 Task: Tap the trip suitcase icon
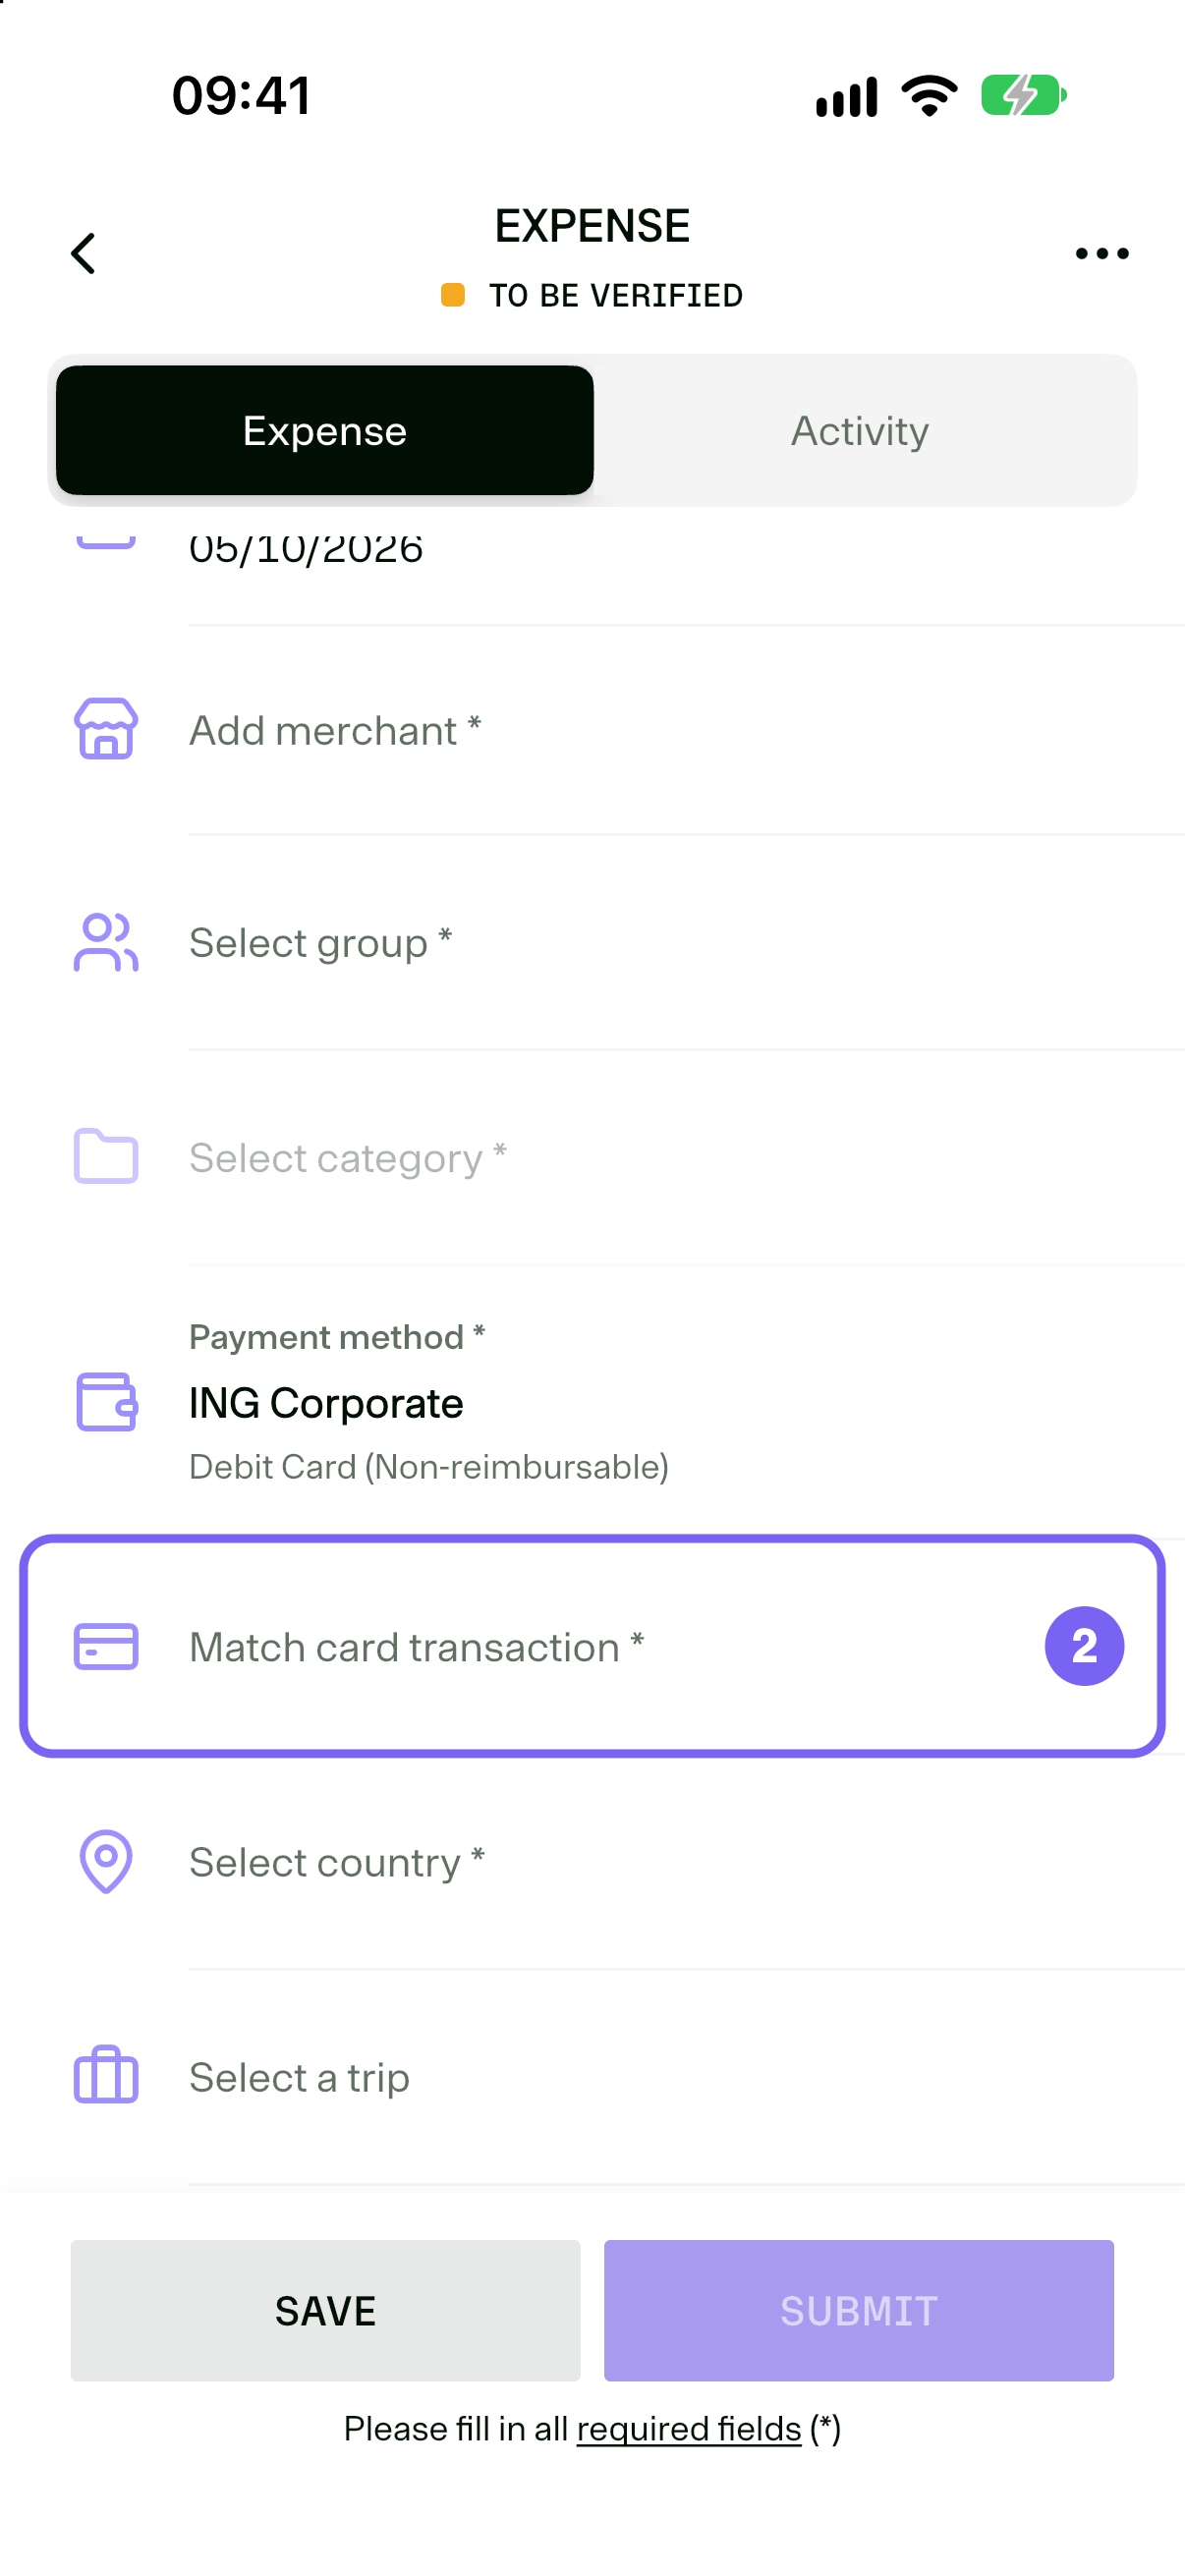pos(106,2075)
